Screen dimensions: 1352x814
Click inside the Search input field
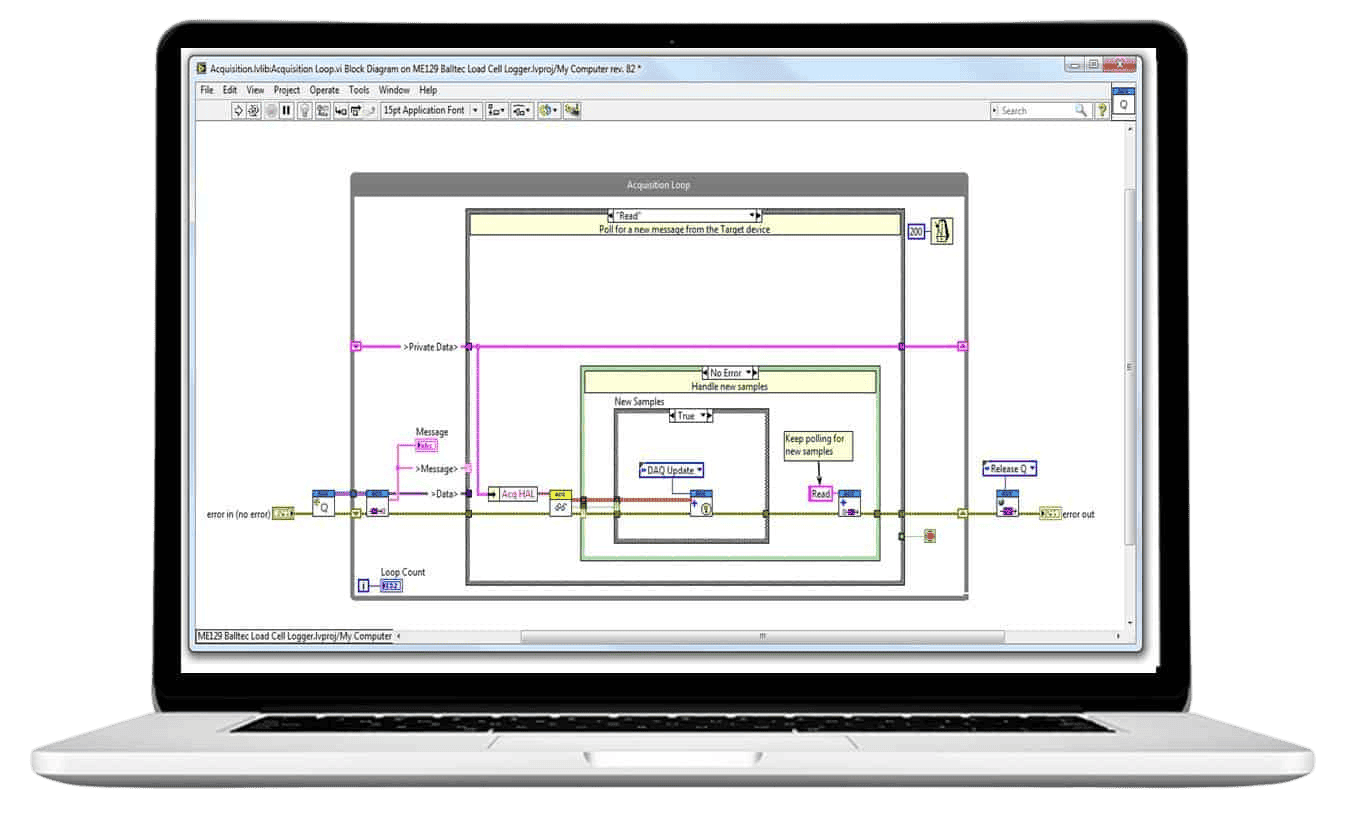tap(1035, 110)
